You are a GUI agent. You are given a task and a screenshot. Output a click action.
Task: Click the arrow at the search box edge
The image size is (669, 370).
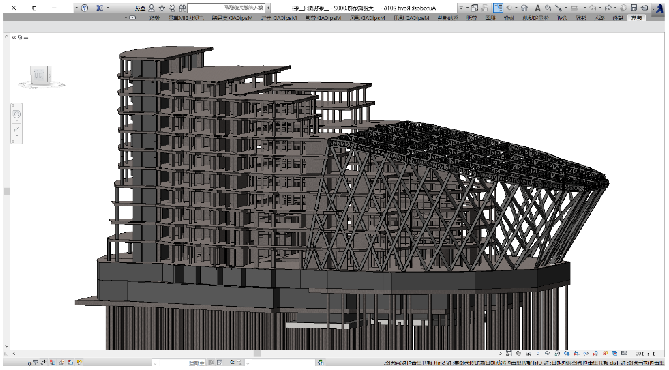click(268, 8)
